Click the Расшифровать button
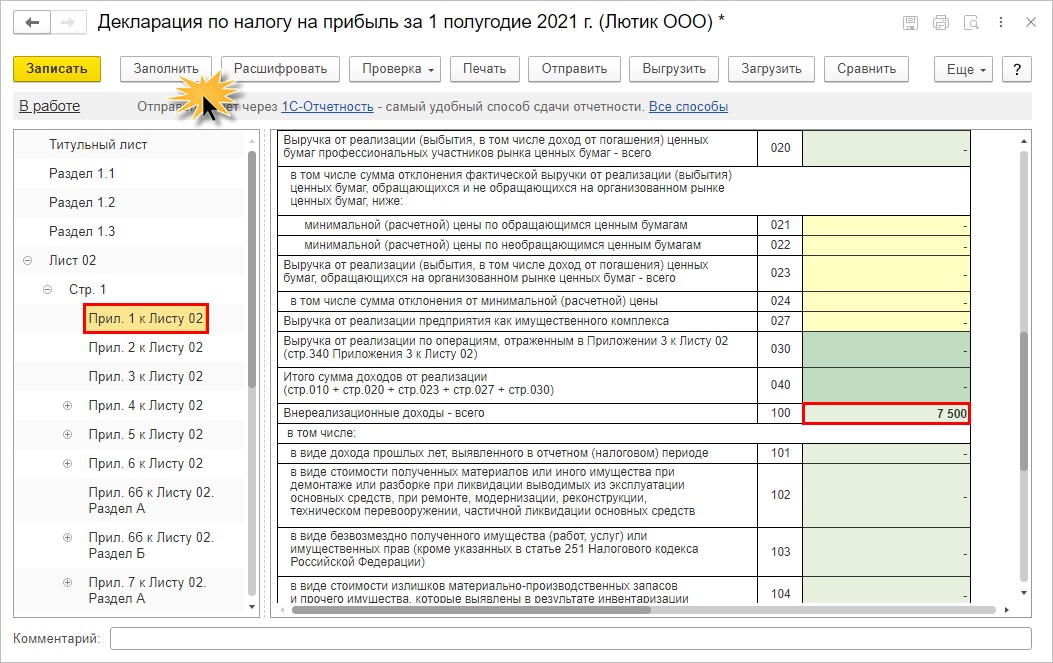Viewport: 1053px width, 663px height. click(x=280, y=69)
